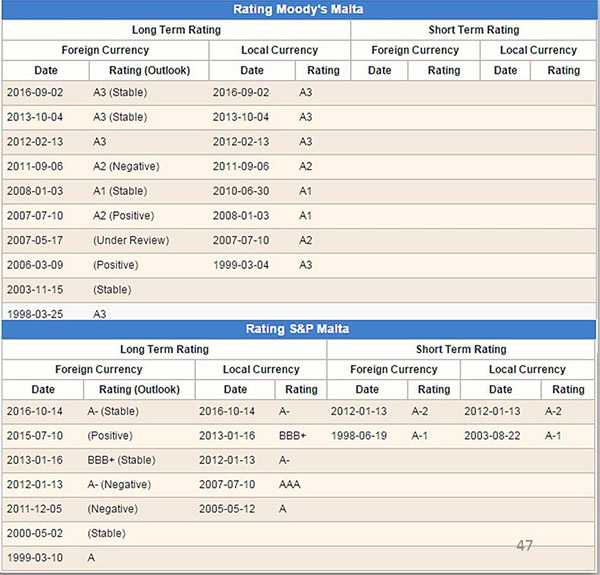Click the Rating Moody's Malta title bar
Viewport: 600px width, 575px height.
click(299, 10)
